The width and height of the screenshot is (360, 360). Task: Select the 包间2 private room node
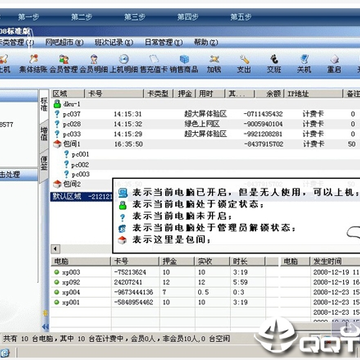[67, 184]
